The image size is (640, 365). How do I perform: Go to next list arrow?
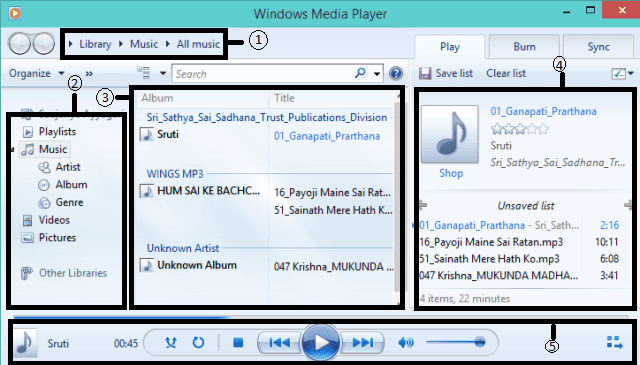tap(628, 205)
